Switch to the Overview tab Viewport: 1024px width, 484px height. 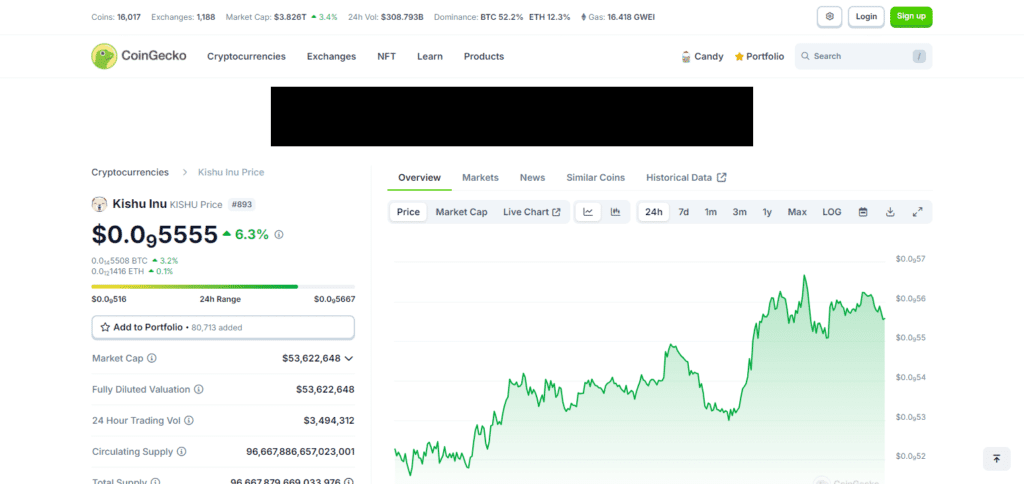pyautogui.click(x=419, y=177)
